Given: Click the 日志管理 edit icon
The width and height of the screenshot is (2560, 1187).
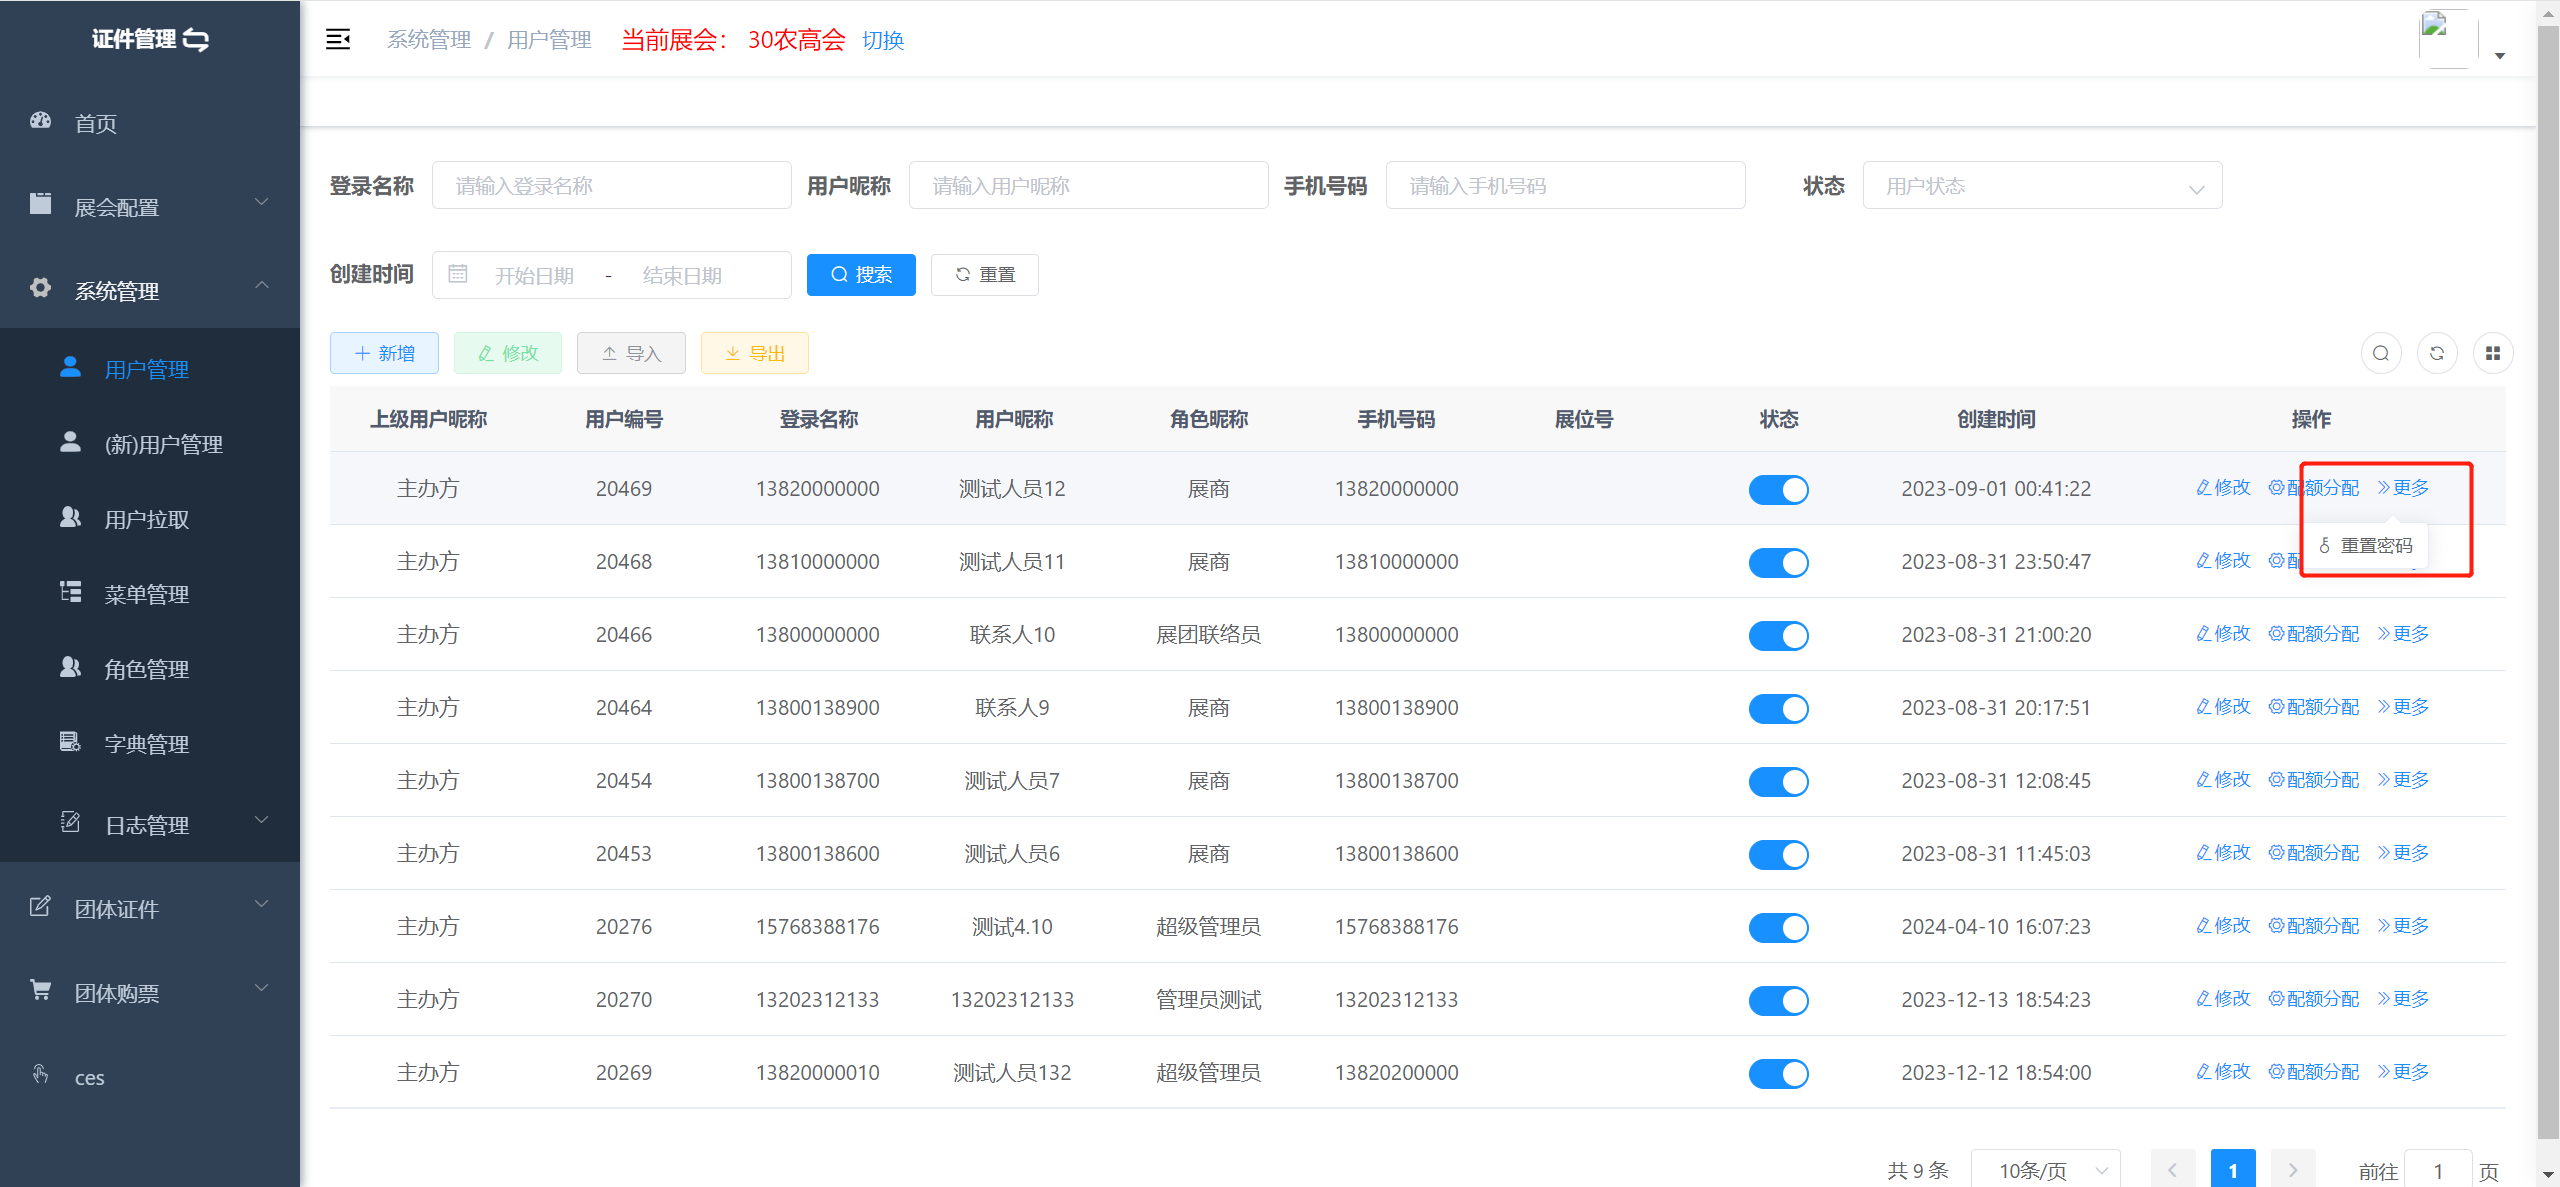Looking at the screenshot, I should point(70,822).
